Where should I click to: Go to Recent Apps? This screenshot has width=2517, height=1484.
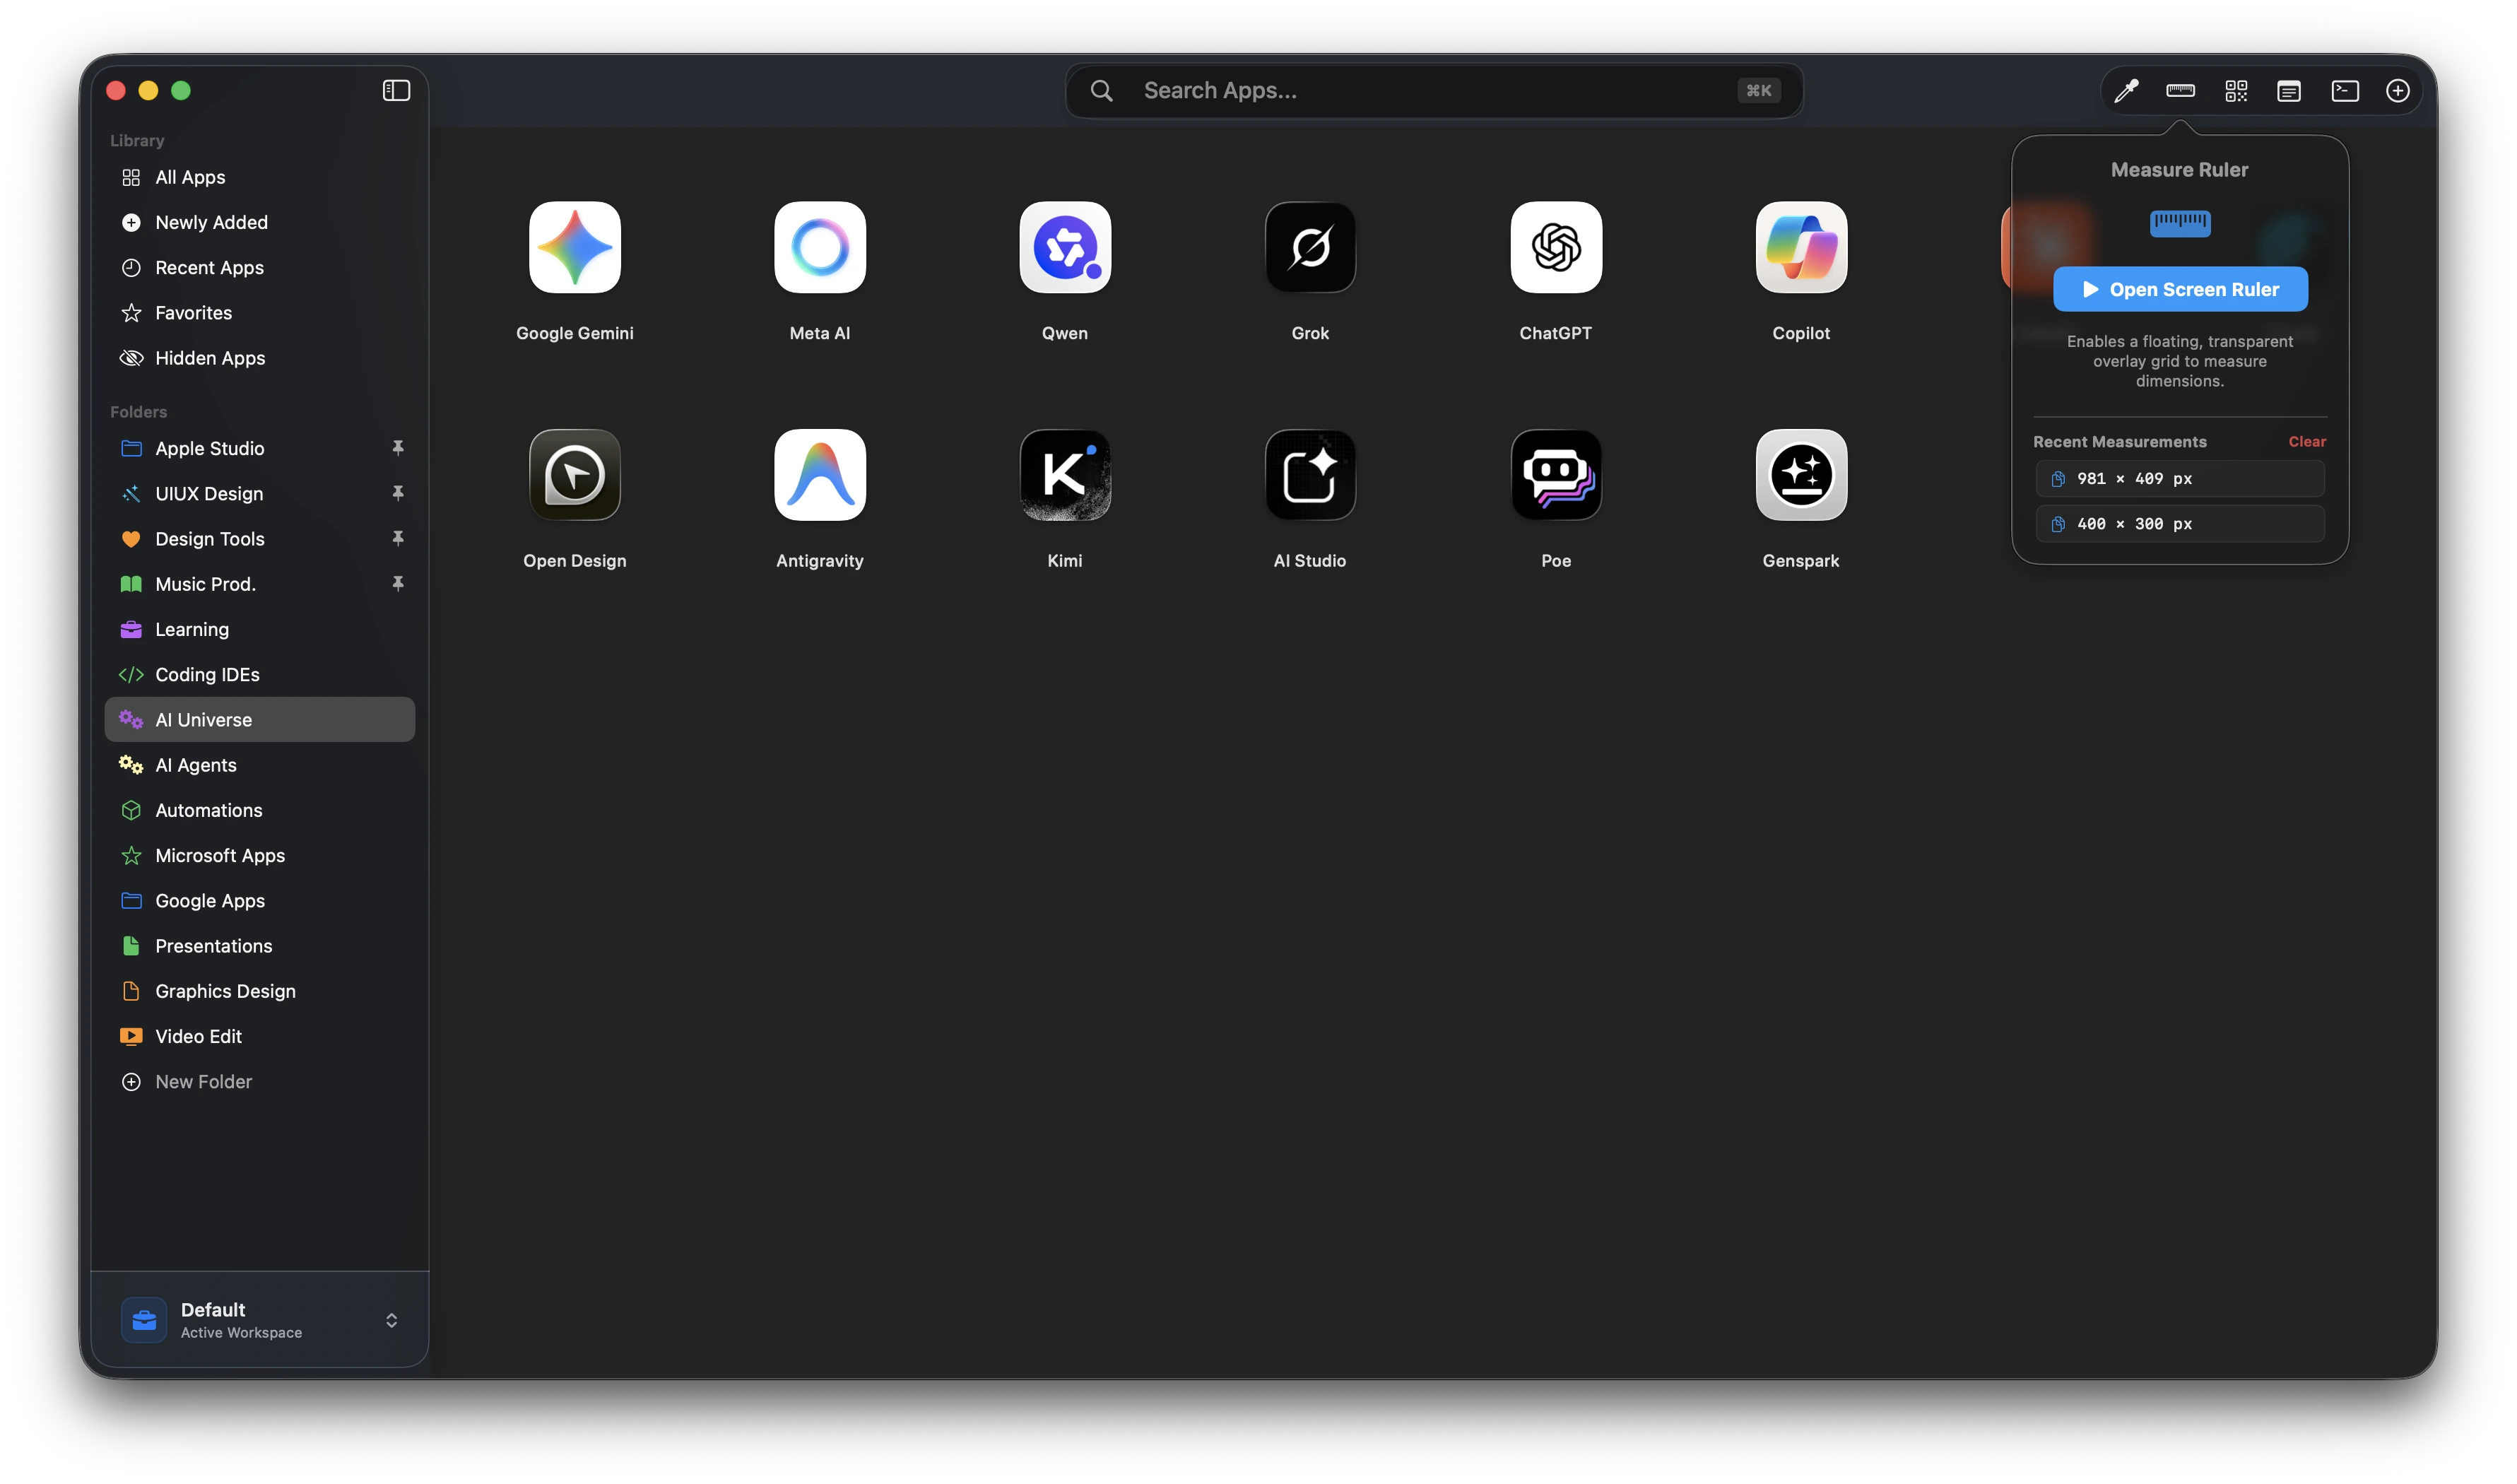[260, 267]
